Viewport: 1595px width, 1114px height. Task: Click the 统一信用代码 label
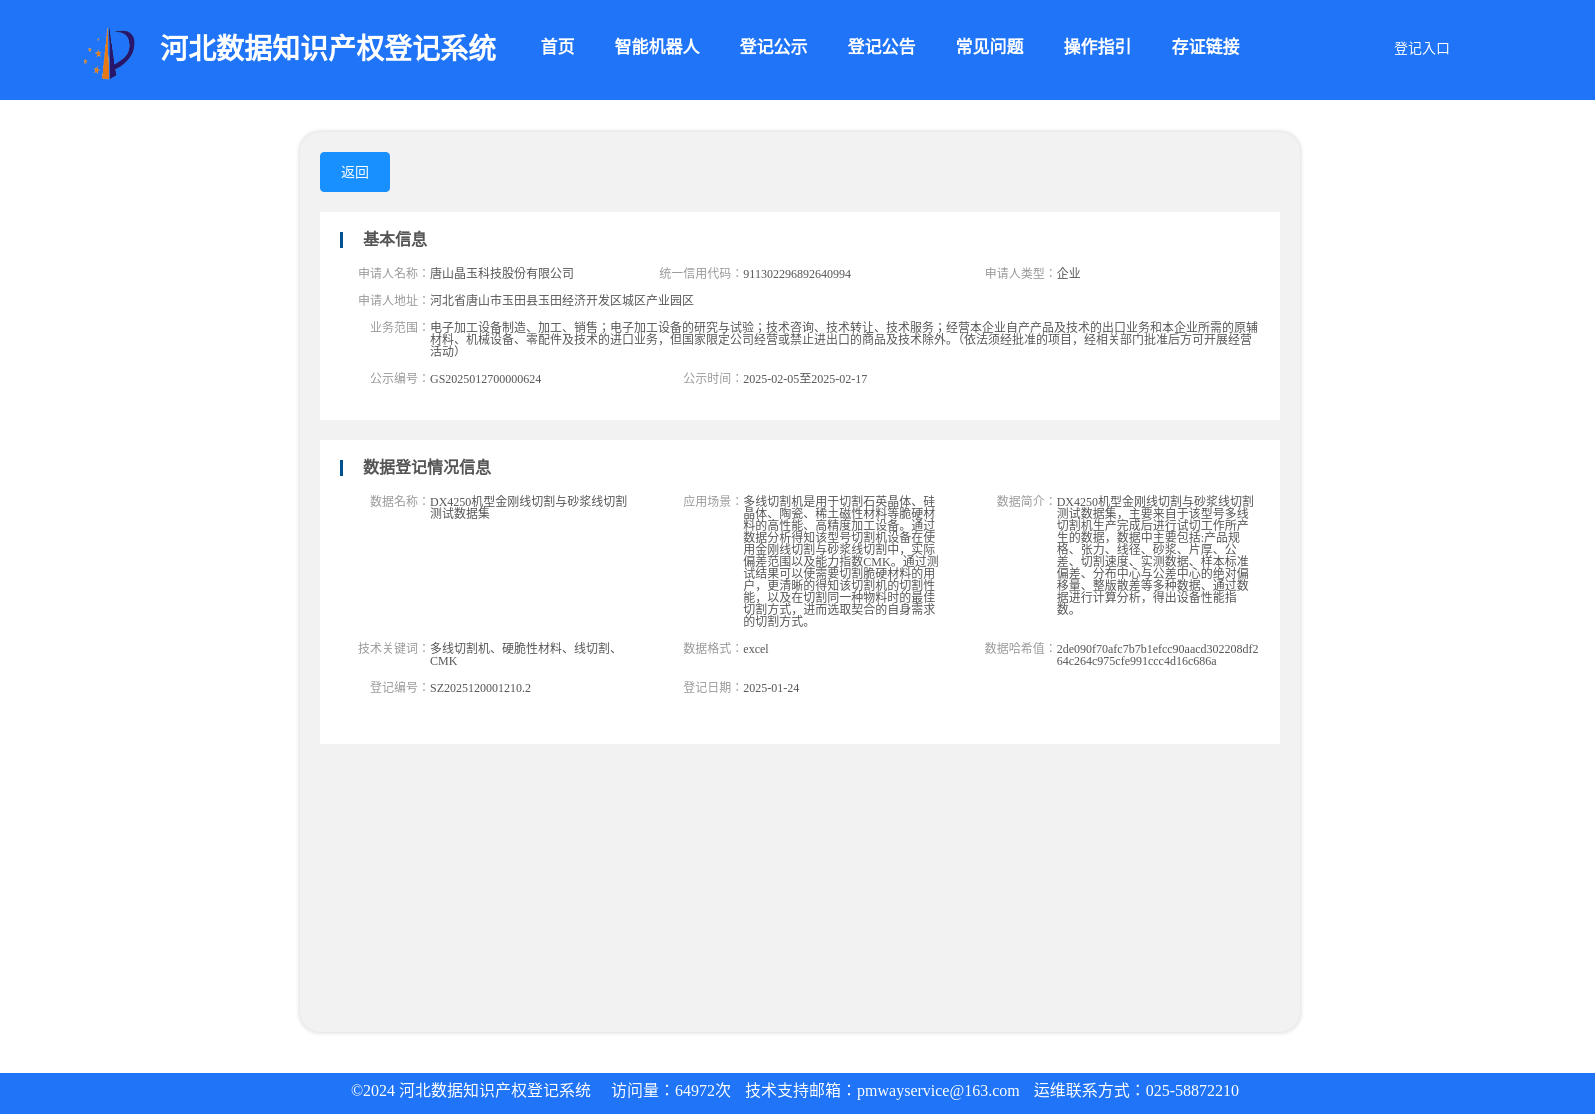[700, 273]
